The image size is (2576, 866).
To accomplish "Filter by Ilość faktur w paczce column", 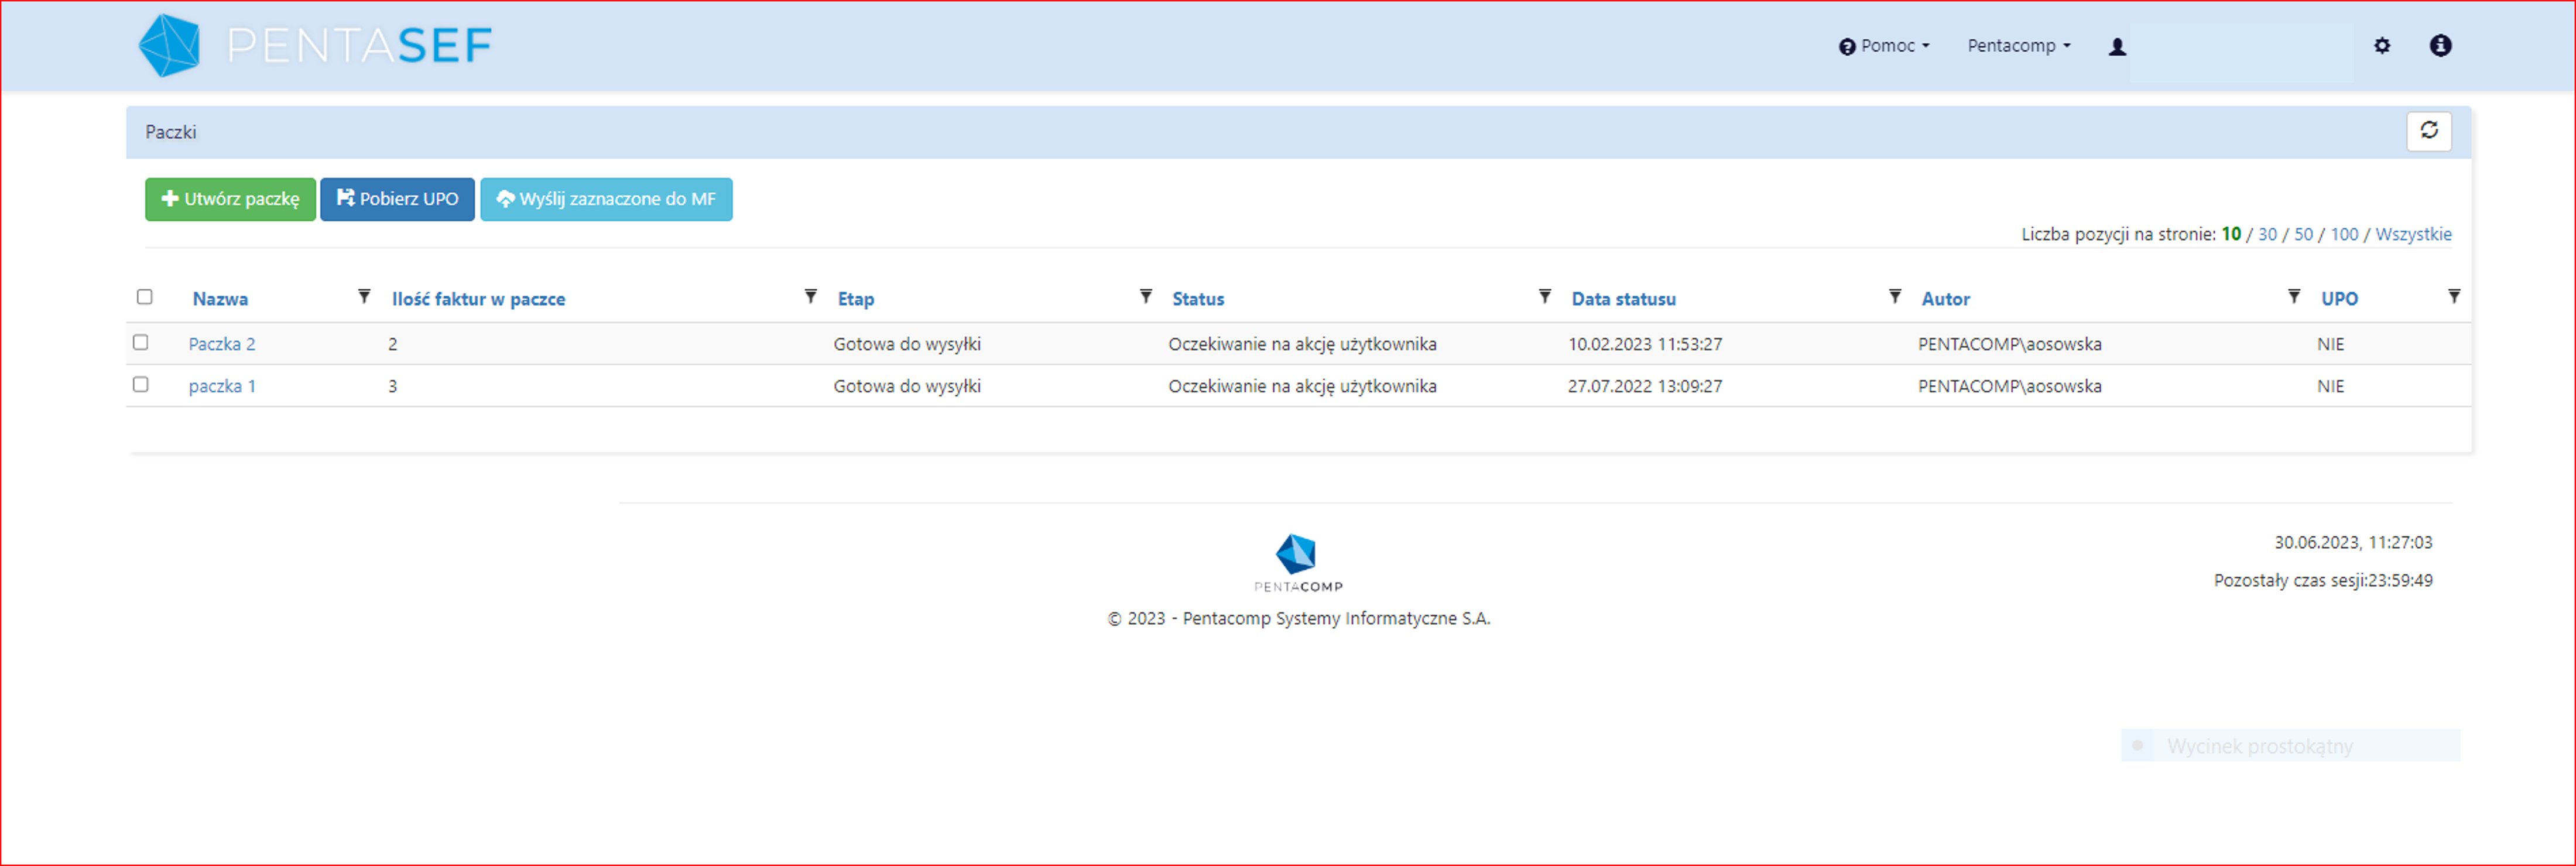I will coord(810,297).
